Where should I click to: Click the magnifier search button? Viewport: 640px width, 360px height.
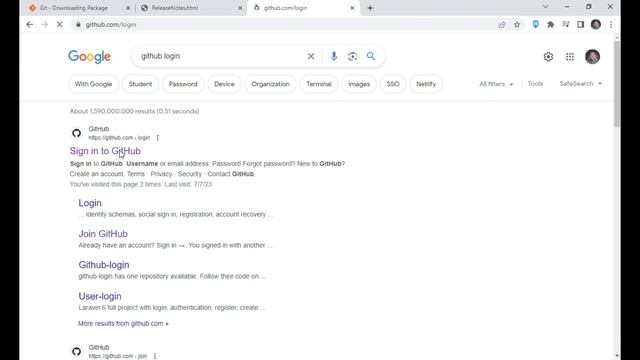coord(371,56)
